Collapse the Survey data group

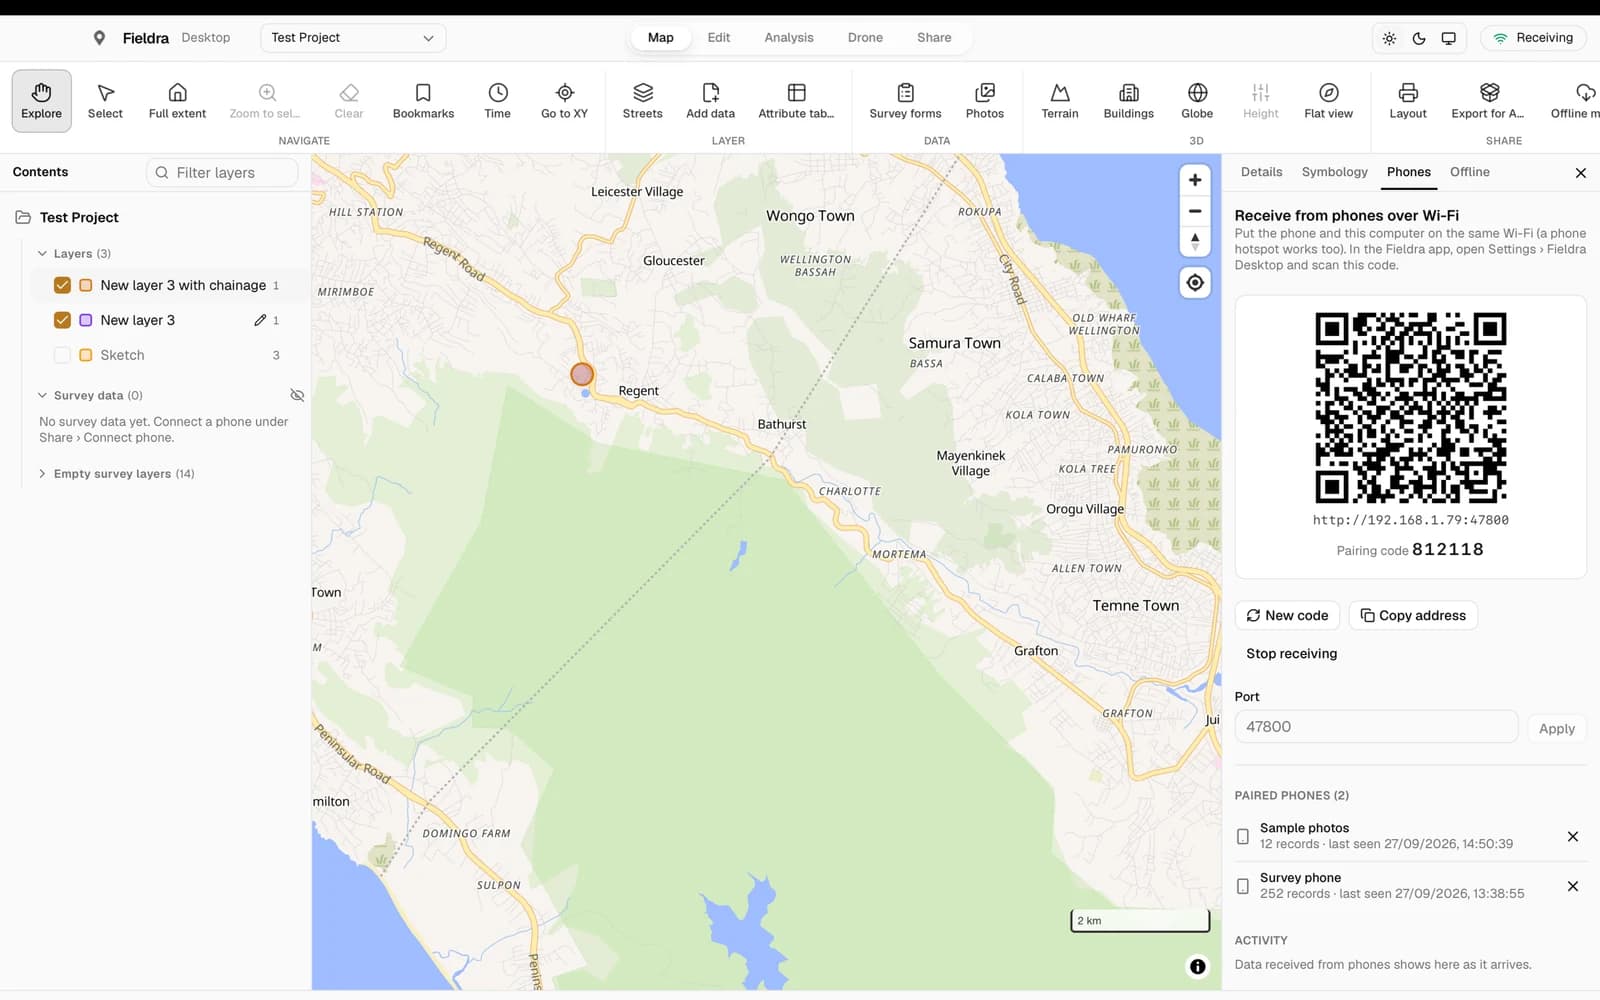(x=42, y=395)
